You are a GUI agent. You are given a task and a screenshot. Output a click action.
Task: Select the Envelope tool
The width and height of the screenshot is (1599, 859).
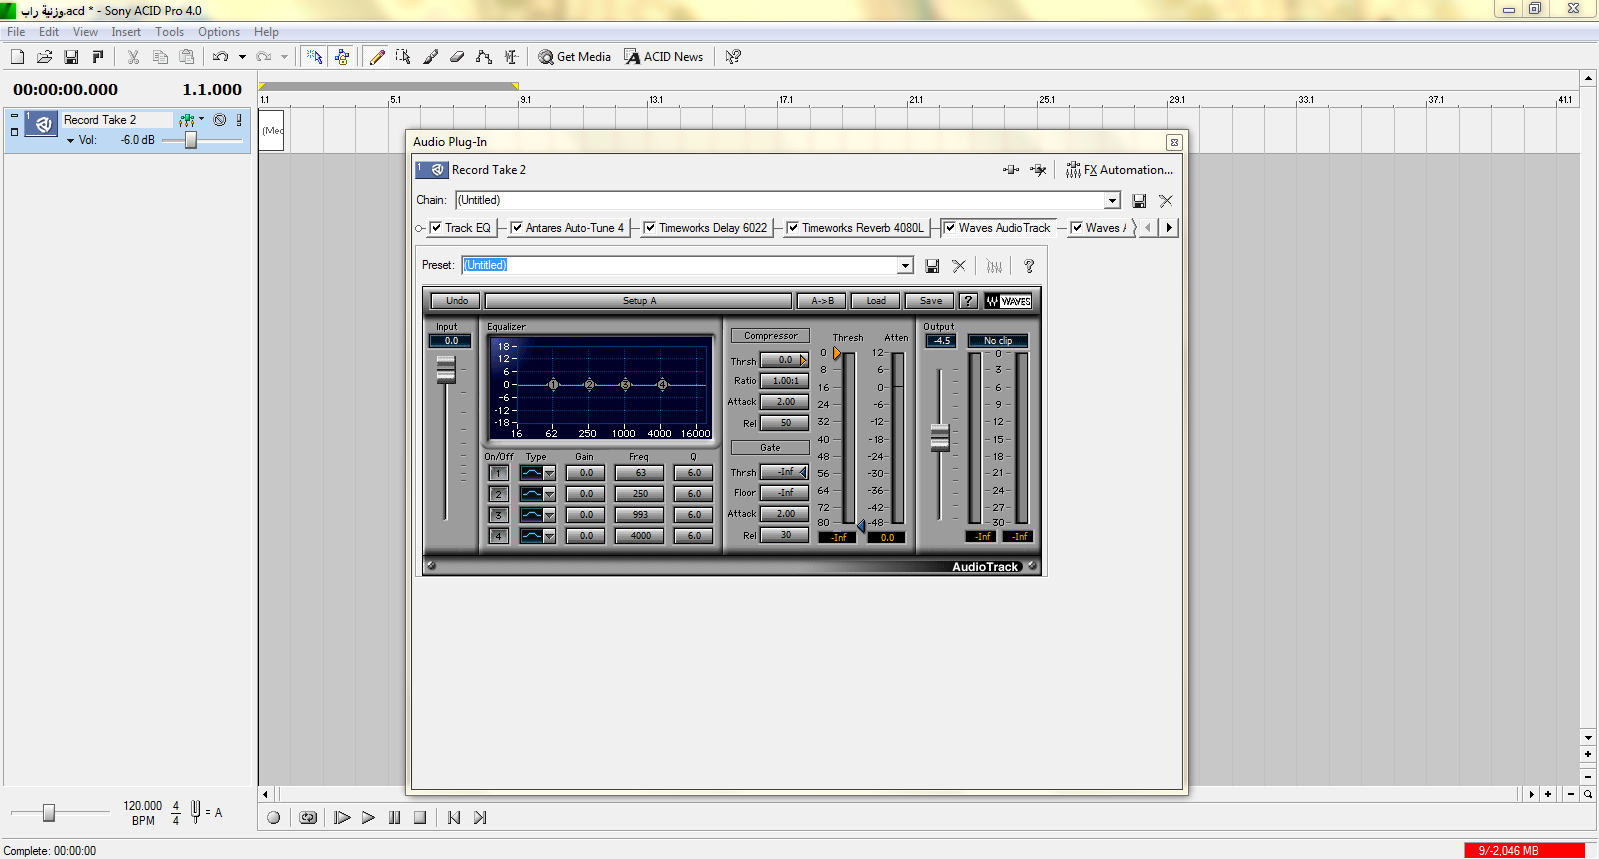484,57
